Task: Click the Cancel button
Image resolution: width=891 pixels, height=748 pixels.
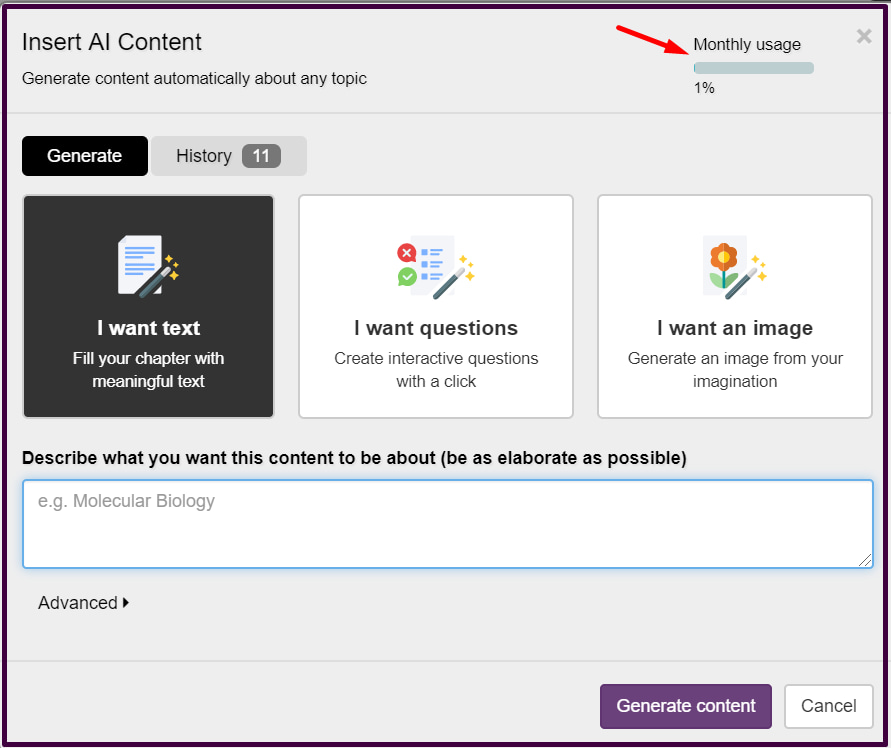Action: [828, 706]
